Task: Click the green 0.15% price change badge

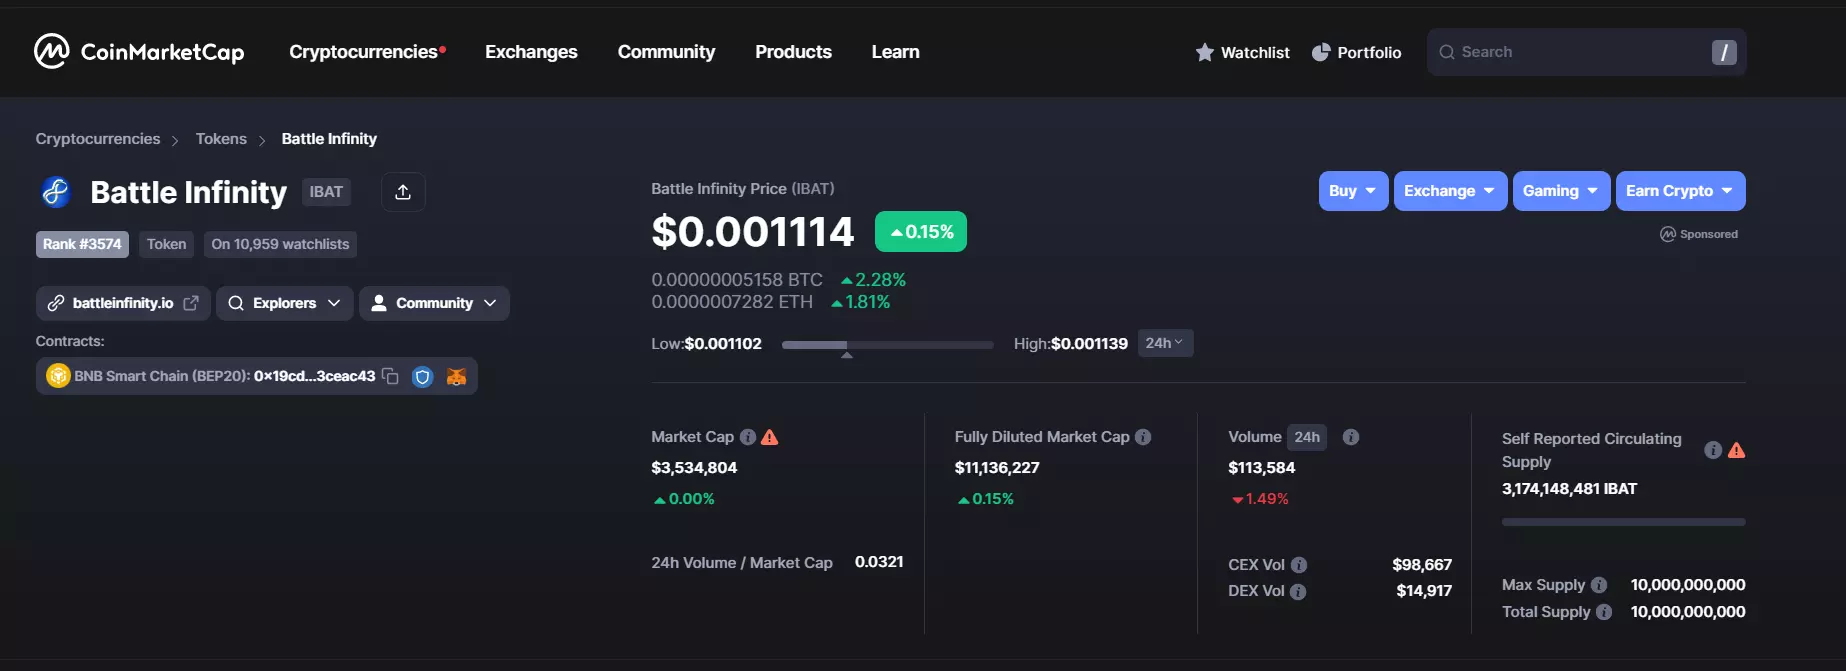Action: (x=920, y=231)
